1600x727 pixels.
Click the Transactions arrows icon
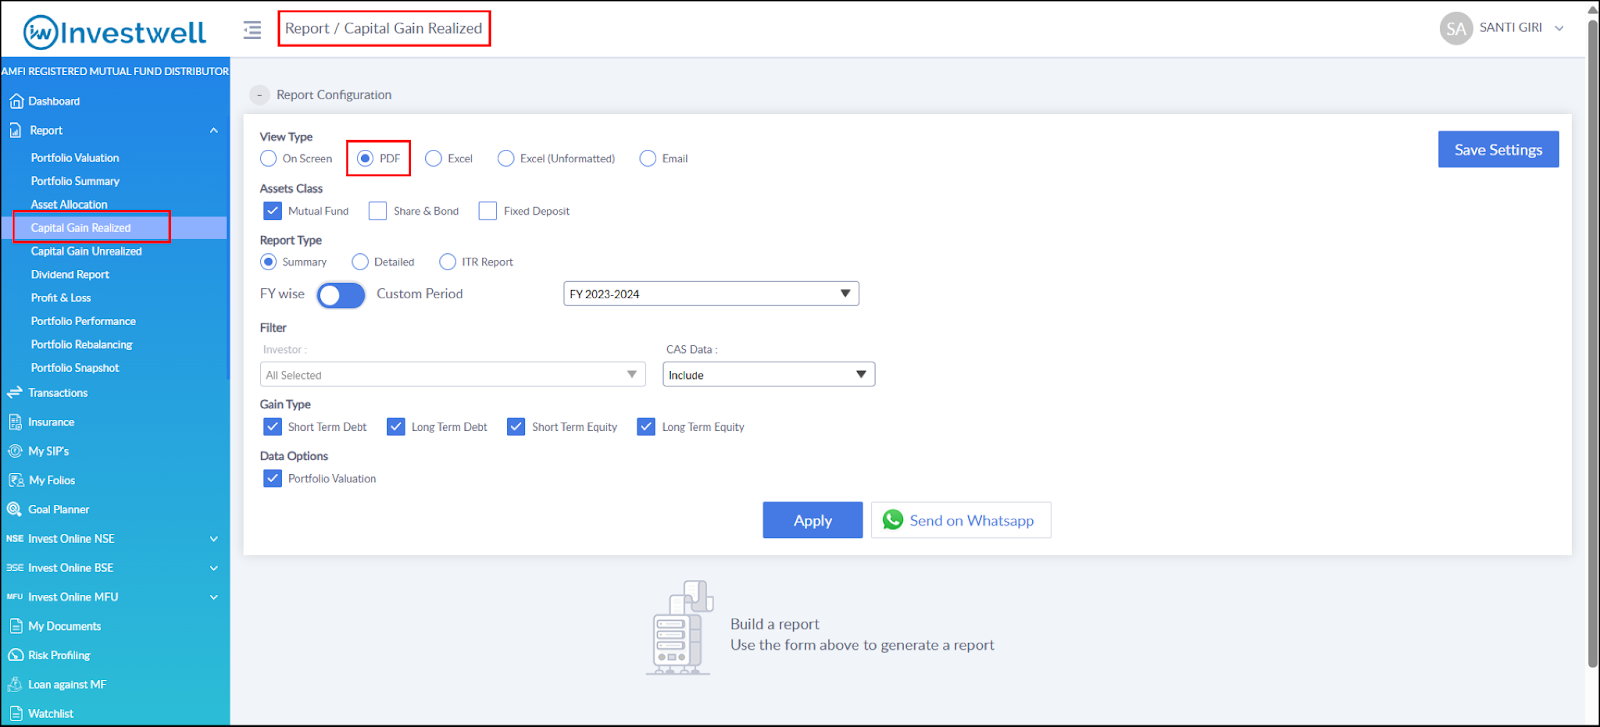tap(15, 393)
